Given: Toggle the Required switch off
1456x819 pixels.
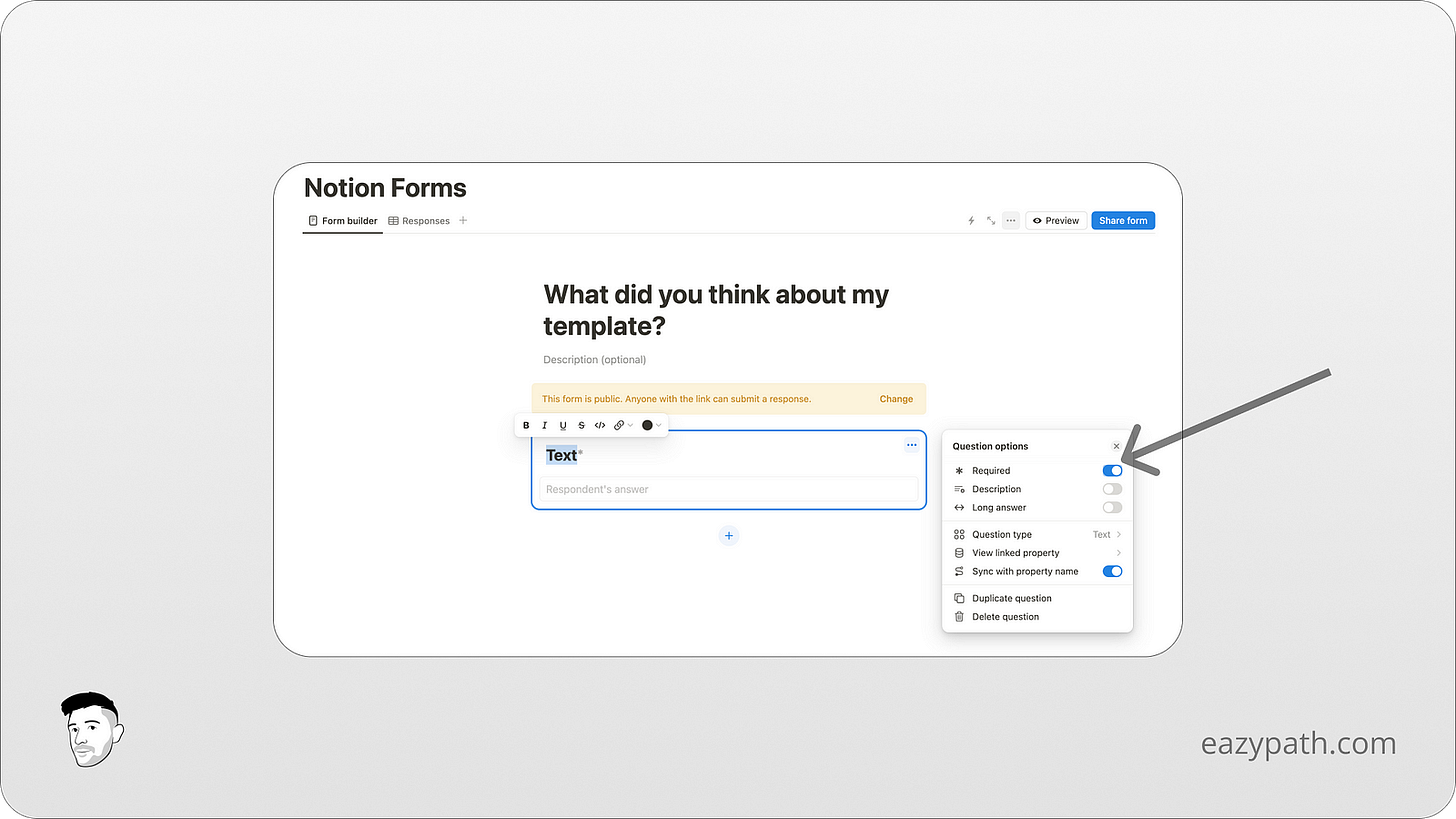Looking at the screenshot, I should 1112,470.
